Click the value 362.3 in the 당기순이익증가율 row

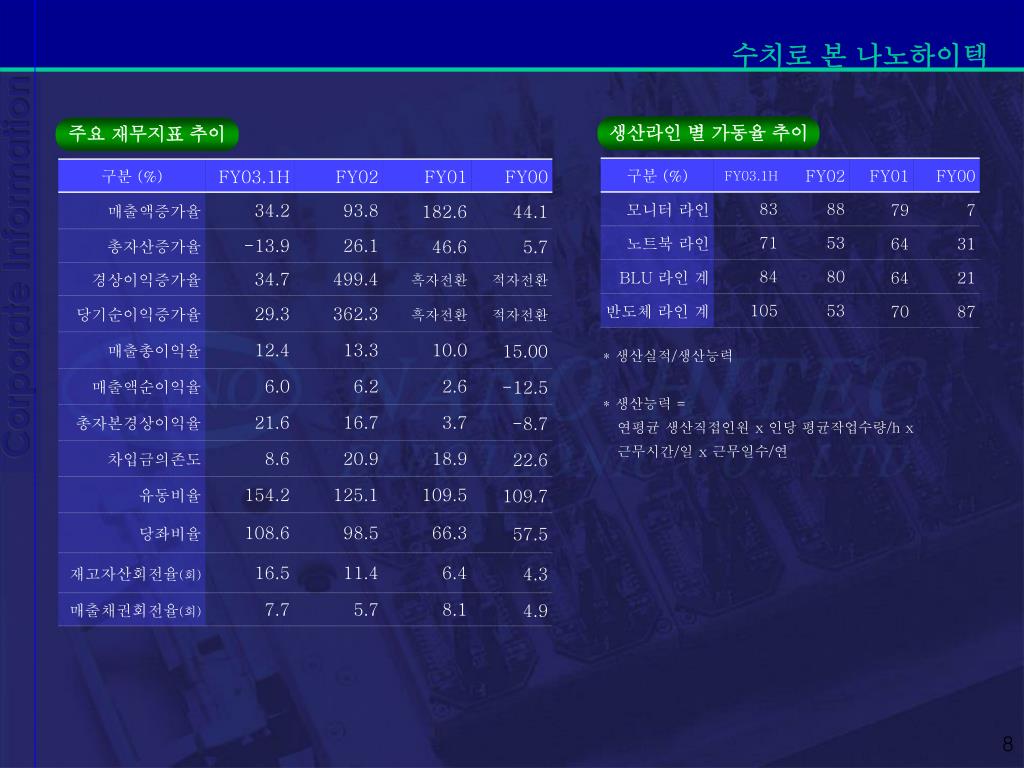pos(355,314)
